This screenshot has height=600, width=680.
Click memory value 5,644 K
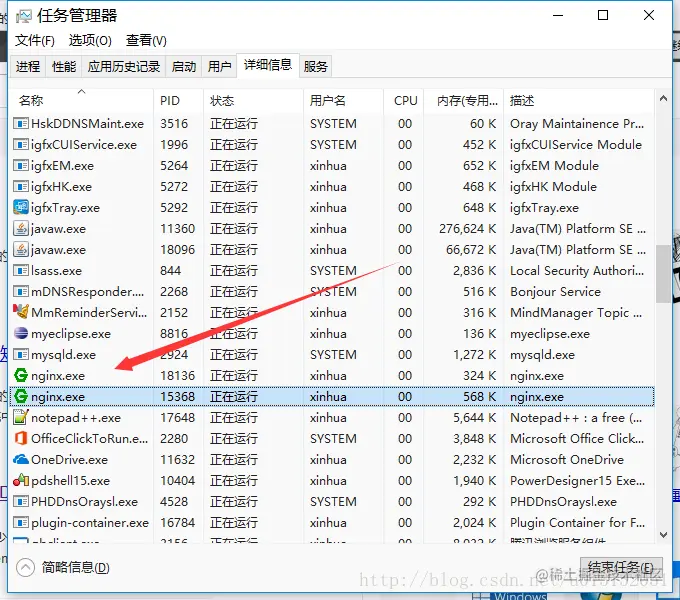[x=474, y=417]
